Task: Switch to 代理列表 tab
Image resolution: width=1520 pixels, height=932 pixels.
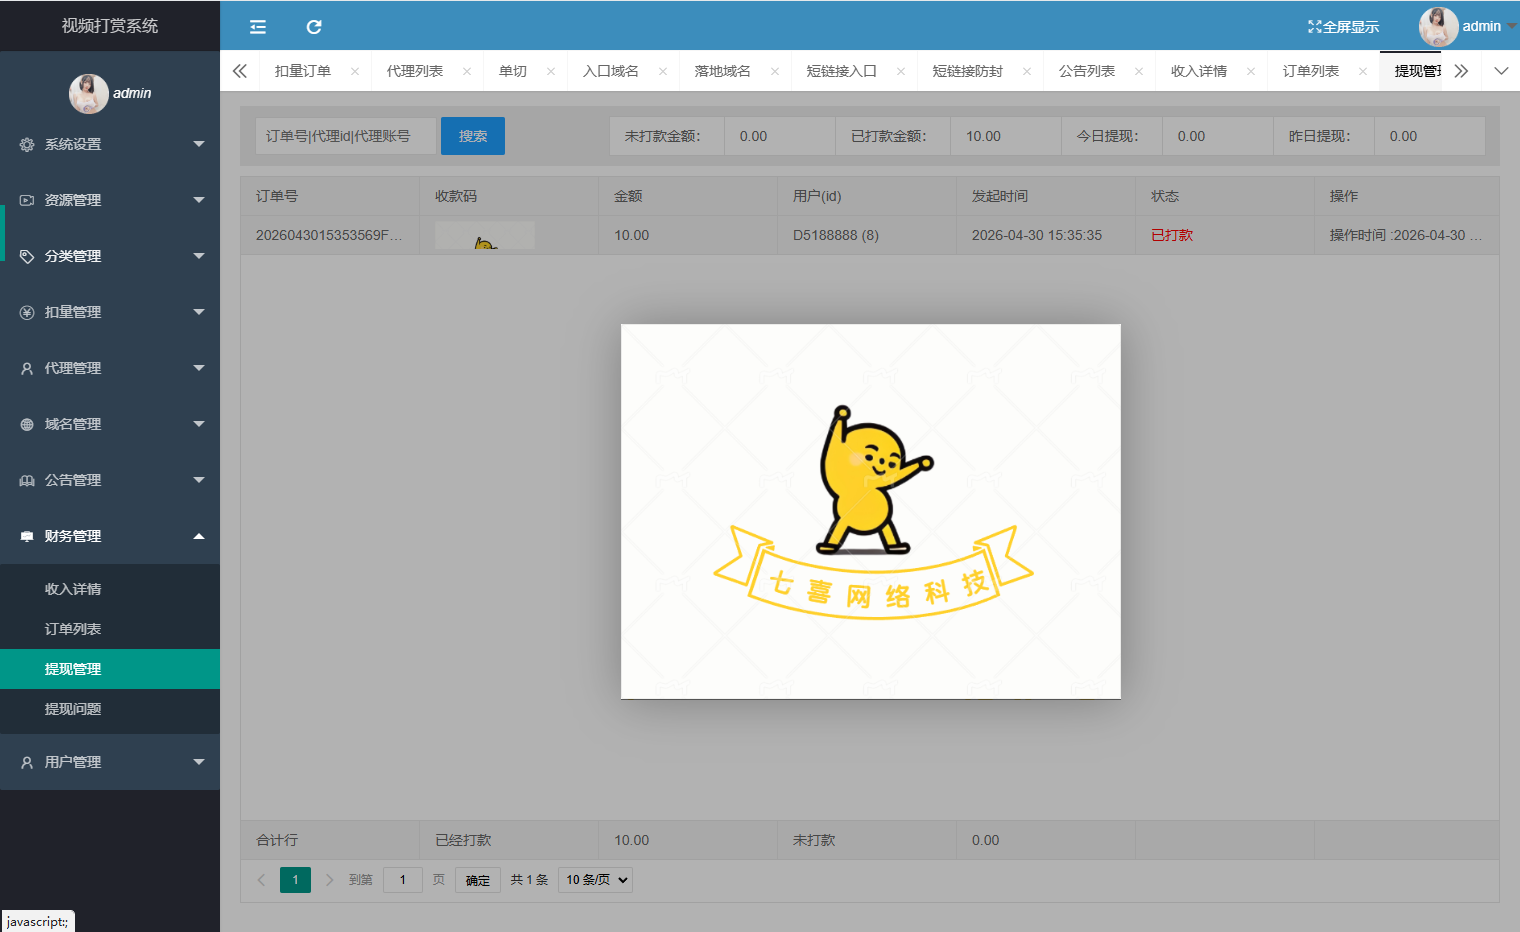Action: pyautogui.click(x=415, y=71)
